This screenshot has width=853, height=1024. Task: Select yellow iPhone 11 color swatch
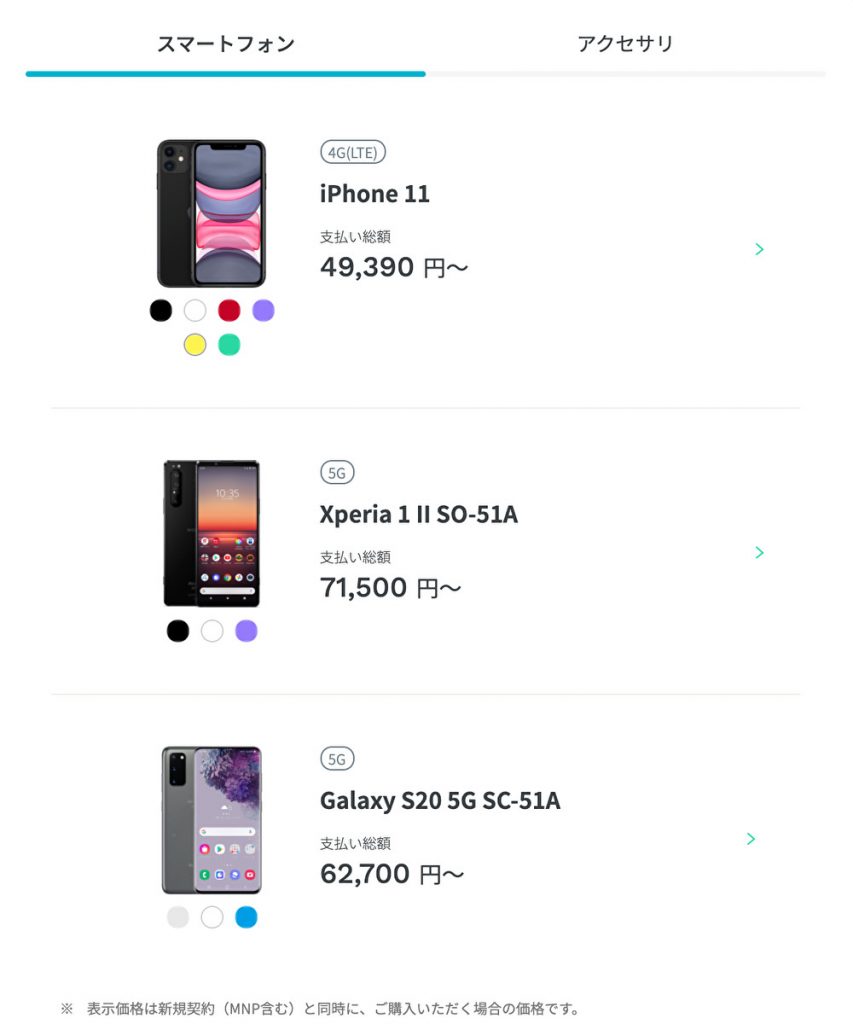(195, 344)
